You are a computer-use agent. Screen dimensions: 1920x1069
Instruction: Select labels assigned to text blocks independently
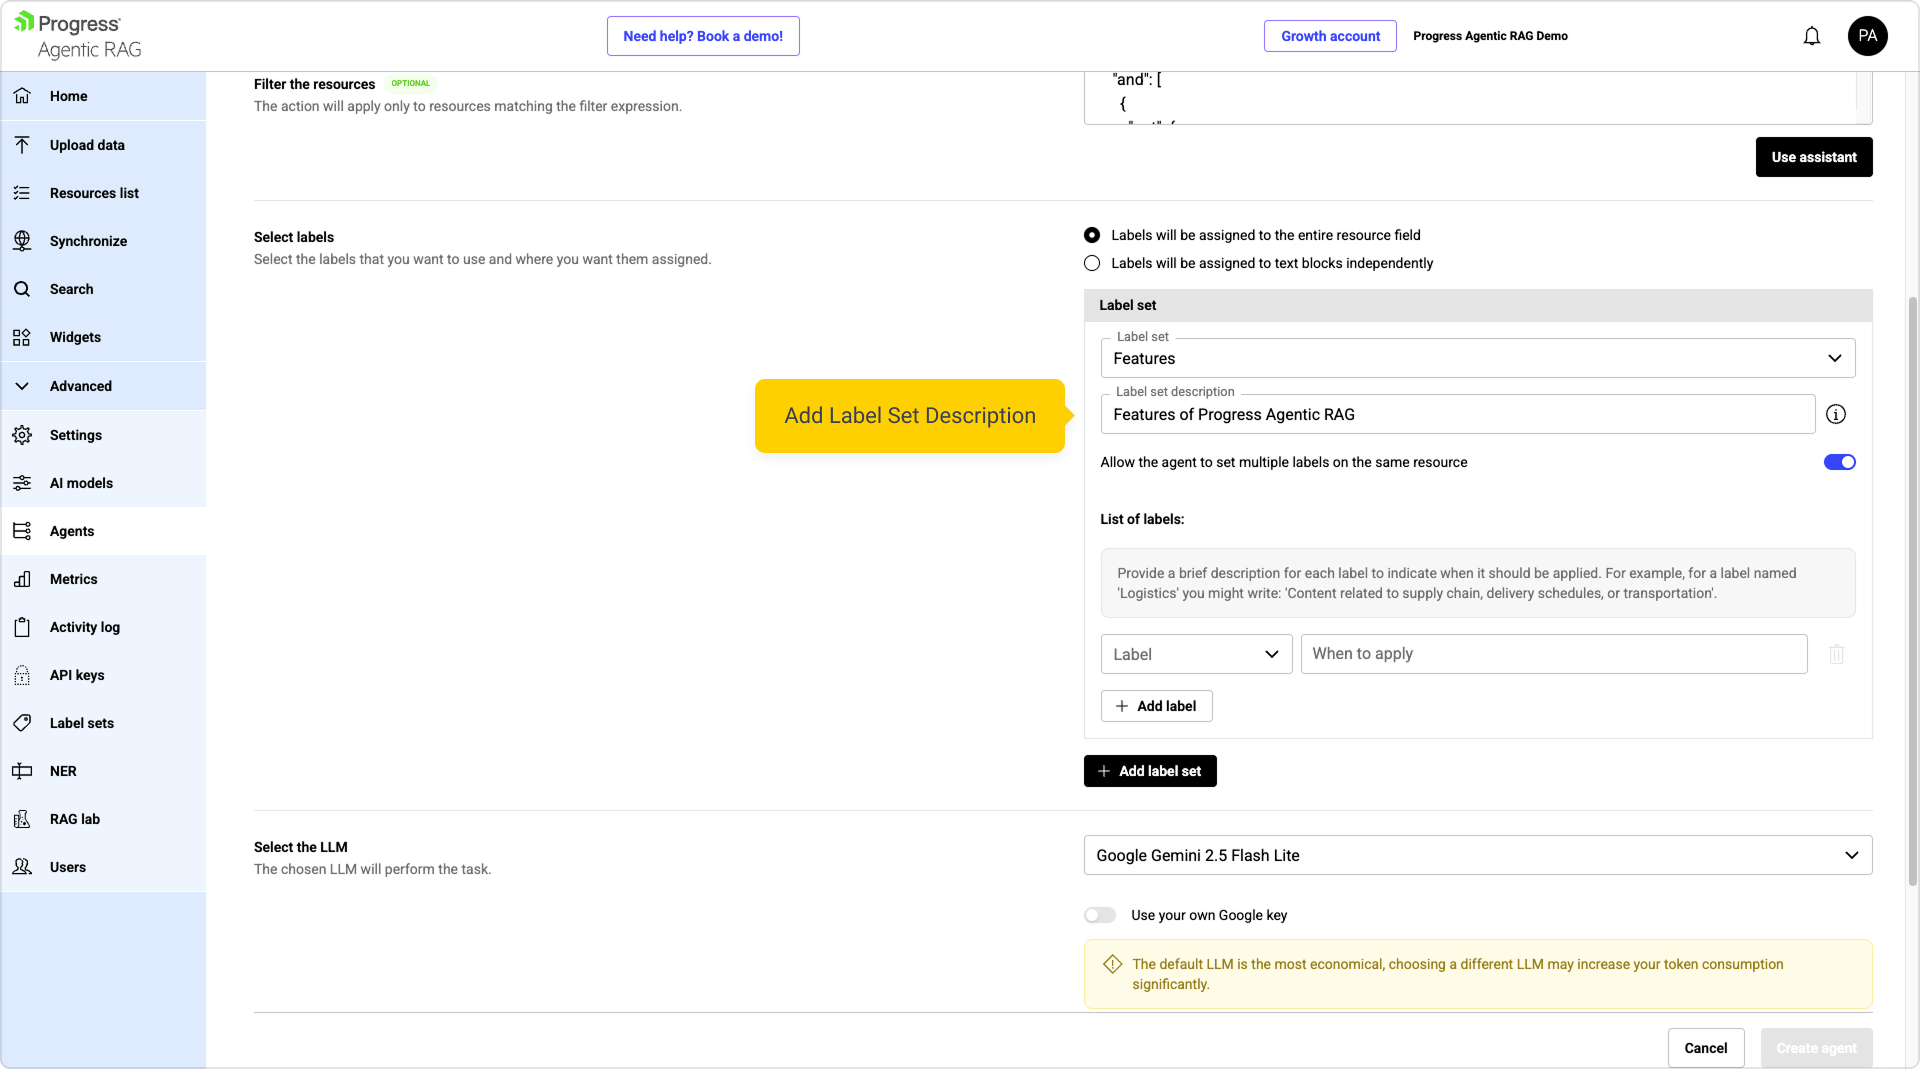pyautogui.click(x=1092, y=263)
